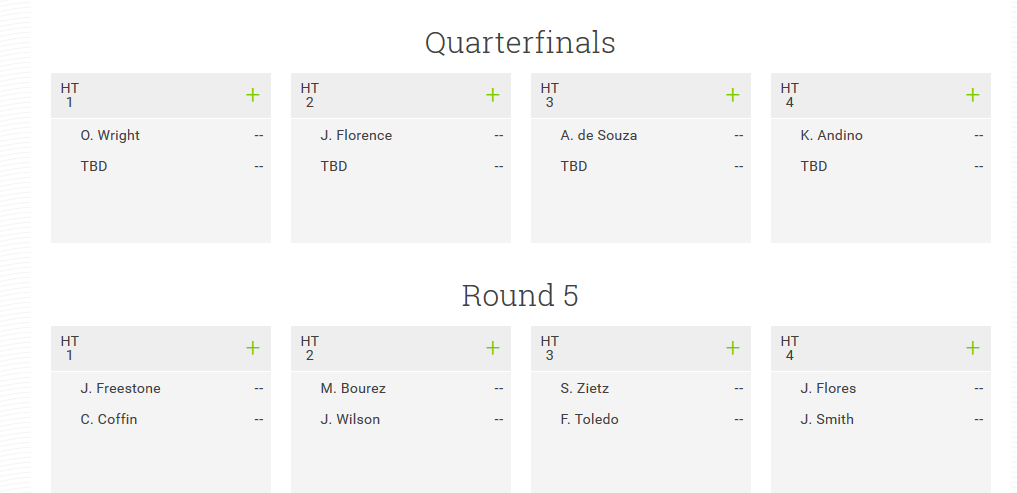Expand Round 5 Heat 3 plus icon

click(732, 348)
